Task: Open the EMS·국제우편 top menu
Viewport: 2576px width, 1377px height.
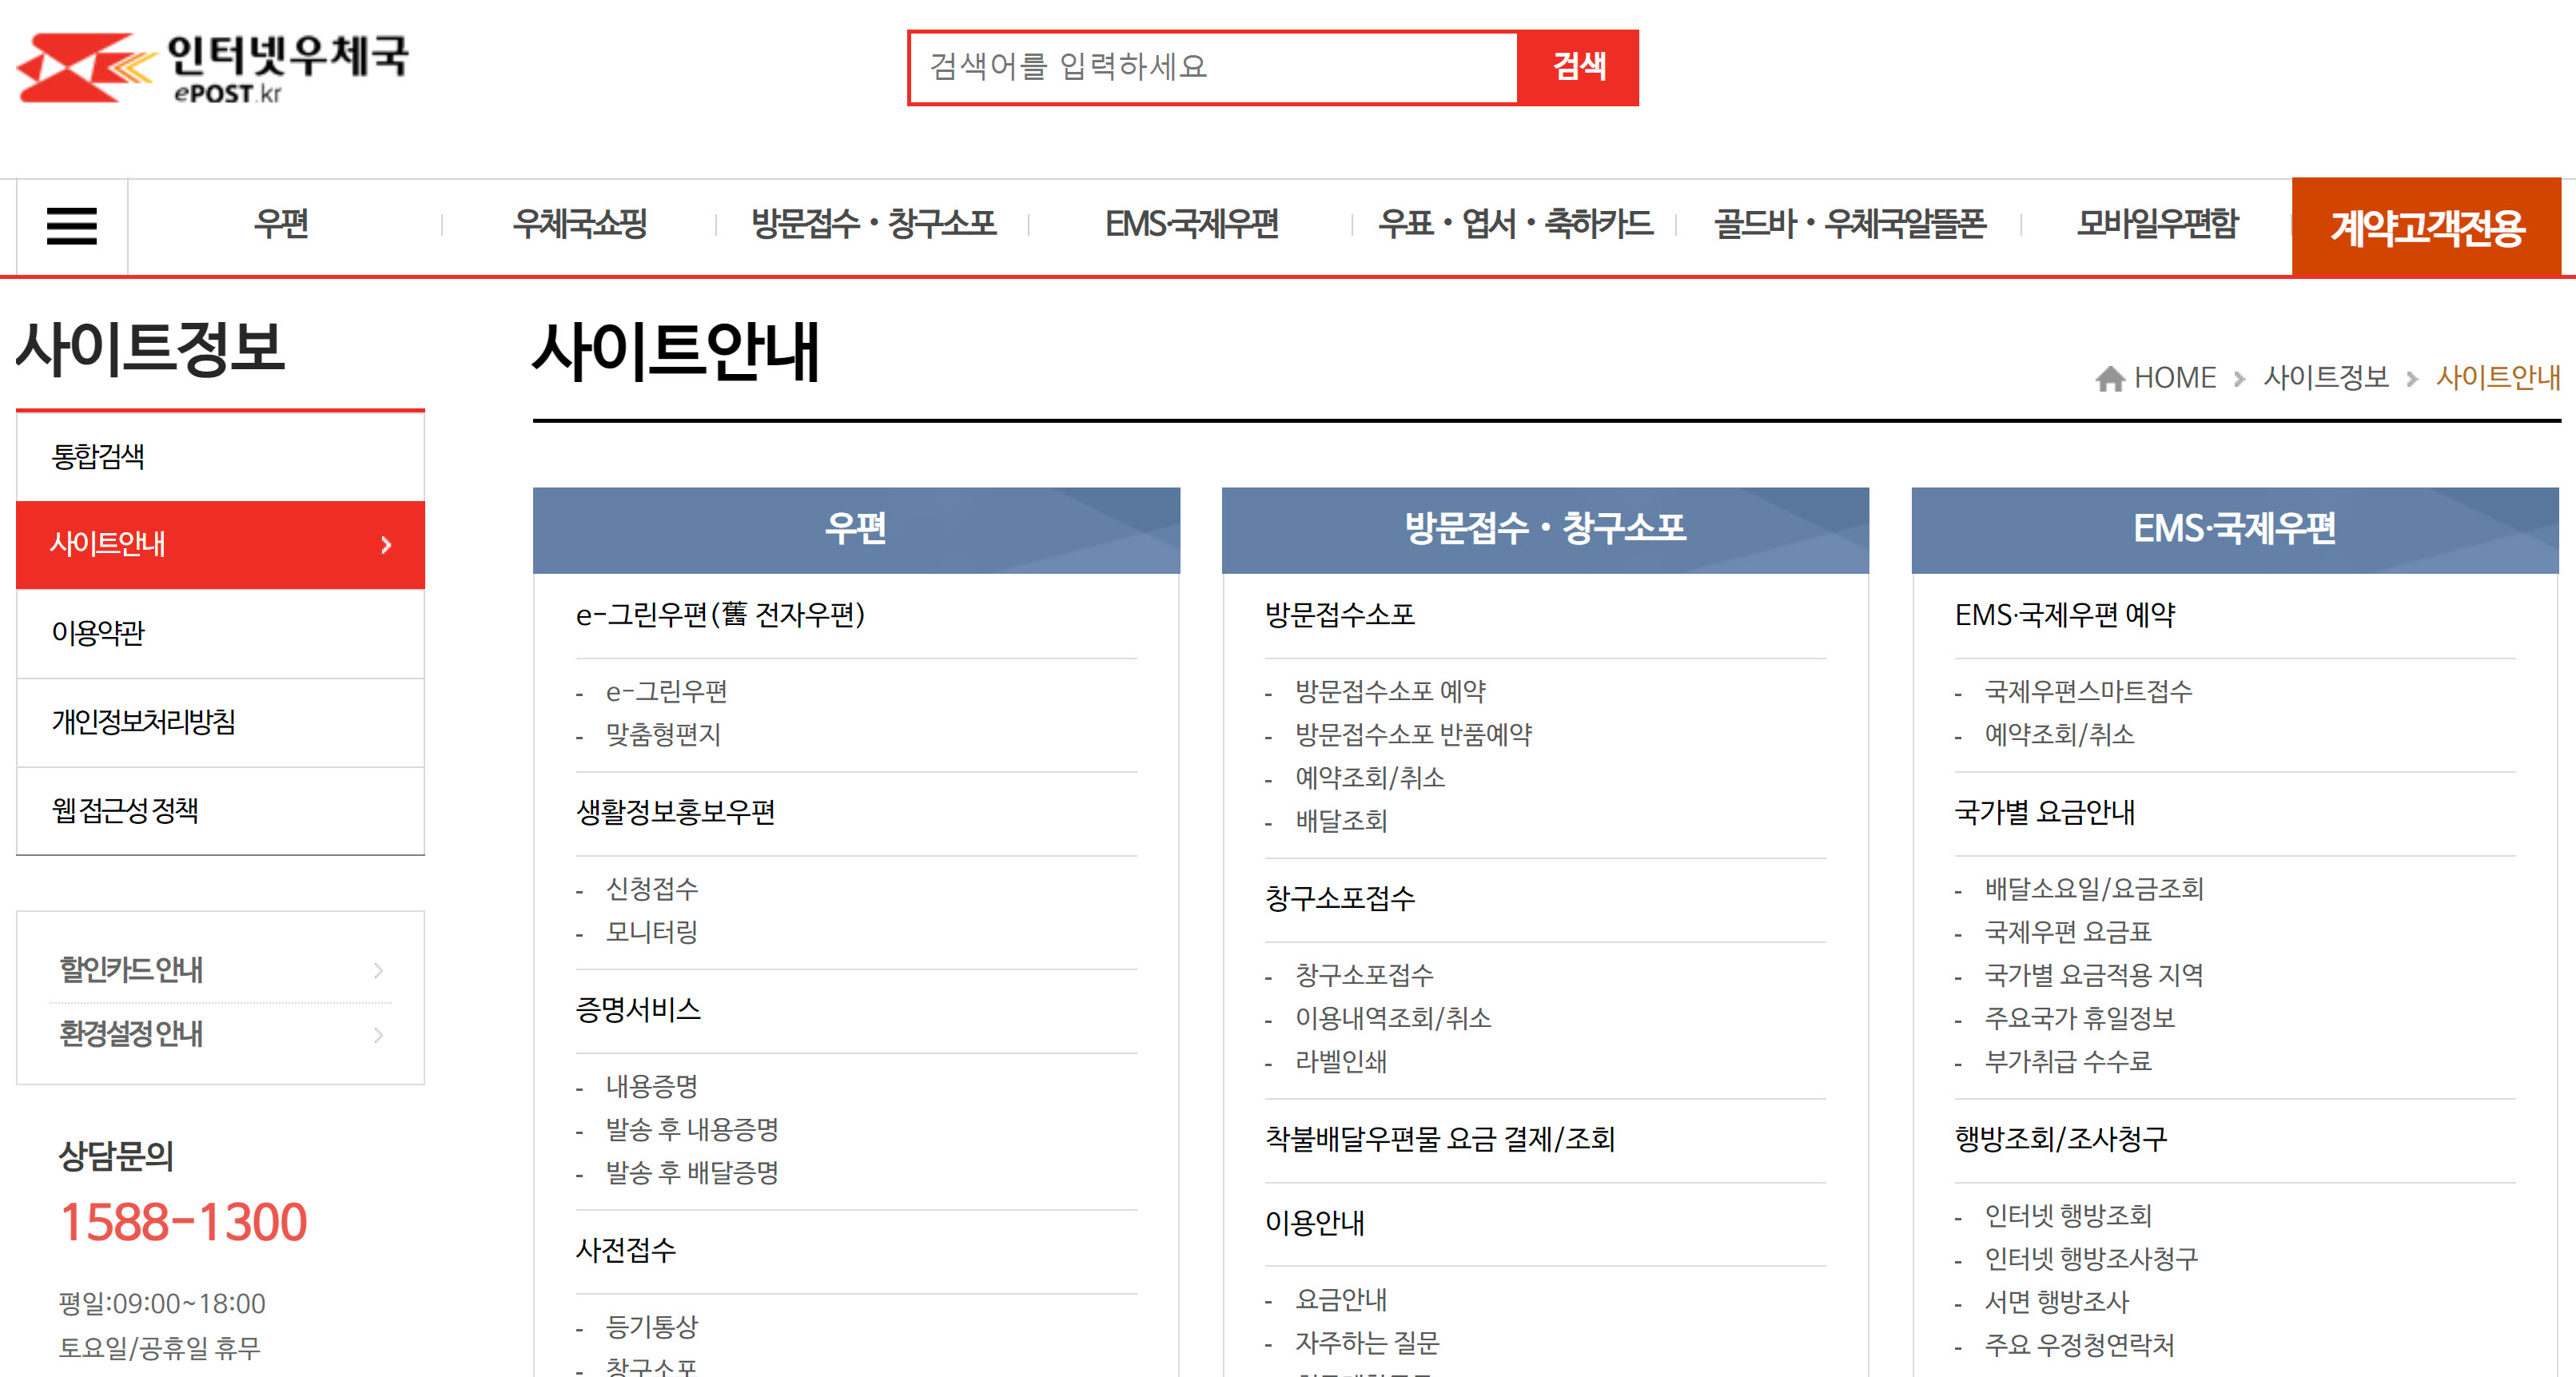Action: tap(1190, 224)
